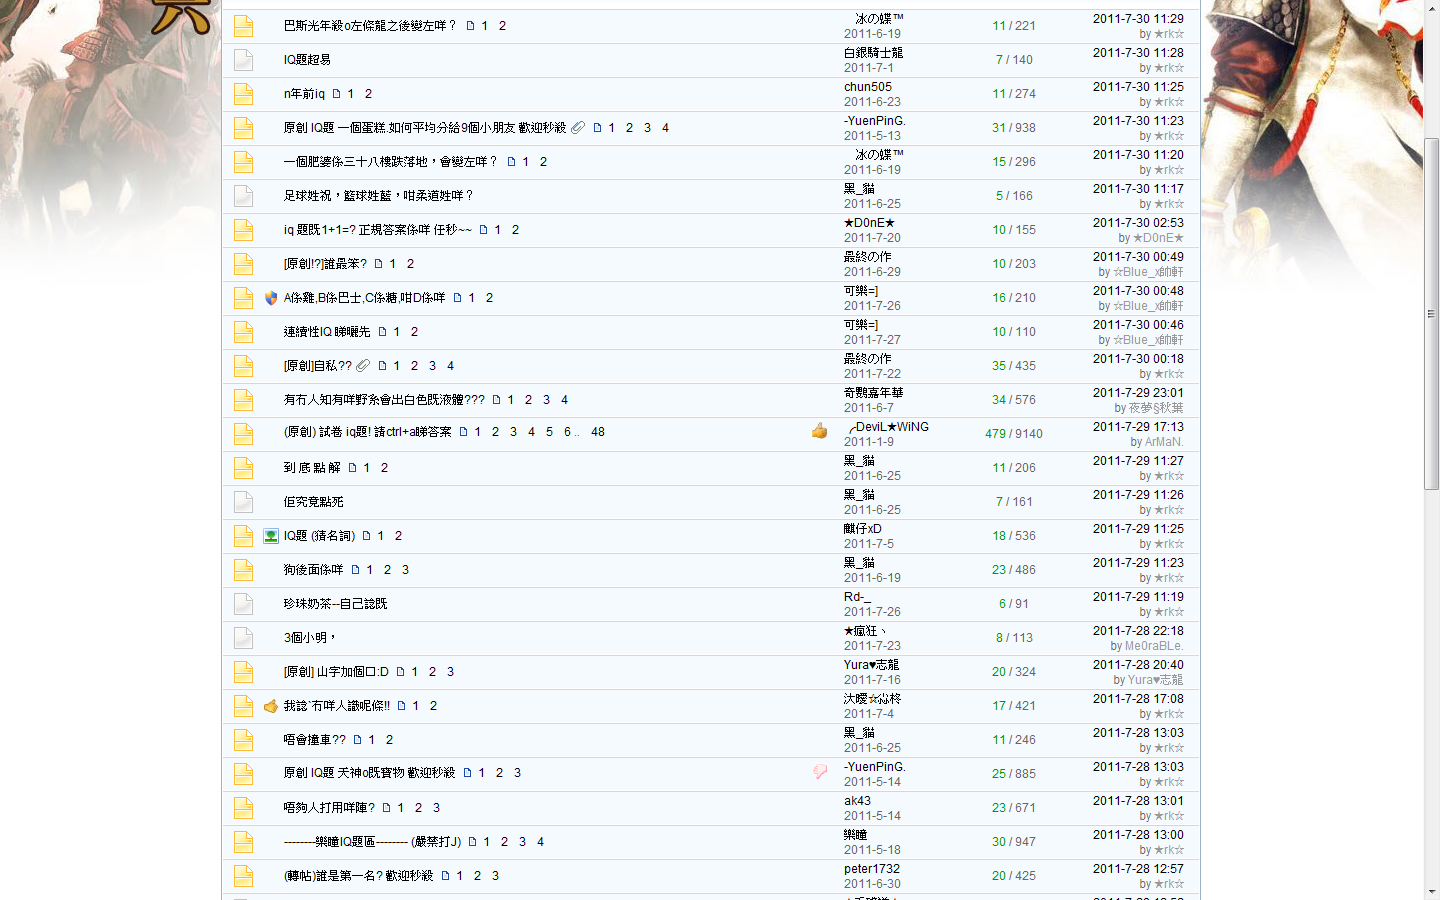
Task: Click last post time '2011-7-30 02:53'
Action: click(1138, 223)
